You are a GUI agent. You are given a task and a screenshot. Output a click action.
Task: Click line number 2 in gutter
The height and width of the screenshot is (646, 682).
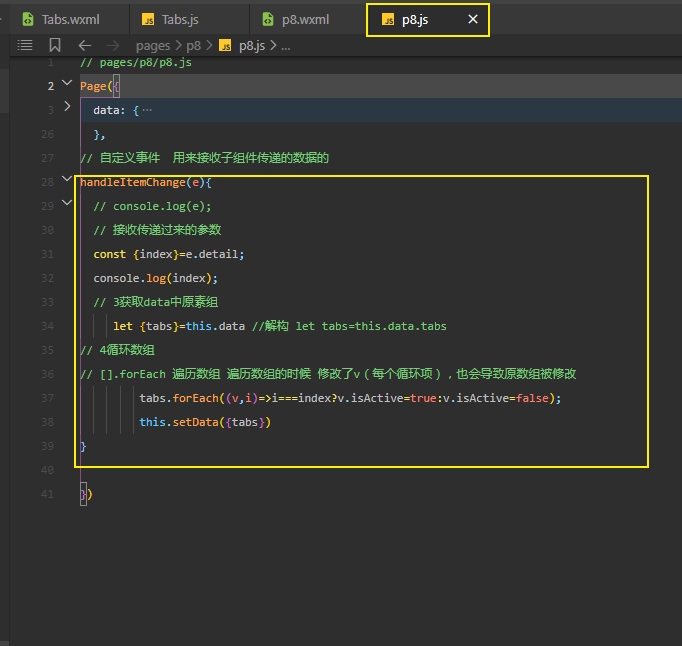tap(51, 86)
